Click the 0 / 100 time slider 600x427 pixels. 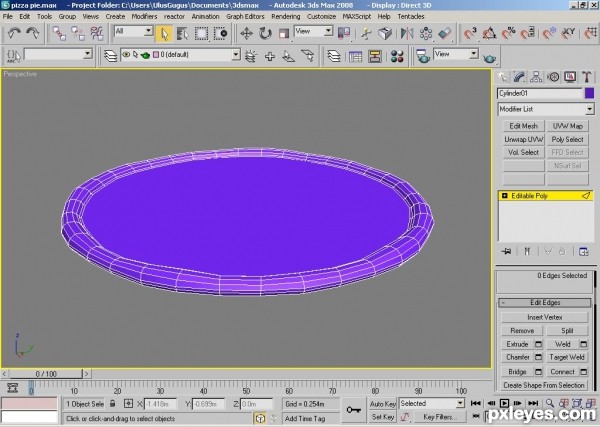pos(46,374)
